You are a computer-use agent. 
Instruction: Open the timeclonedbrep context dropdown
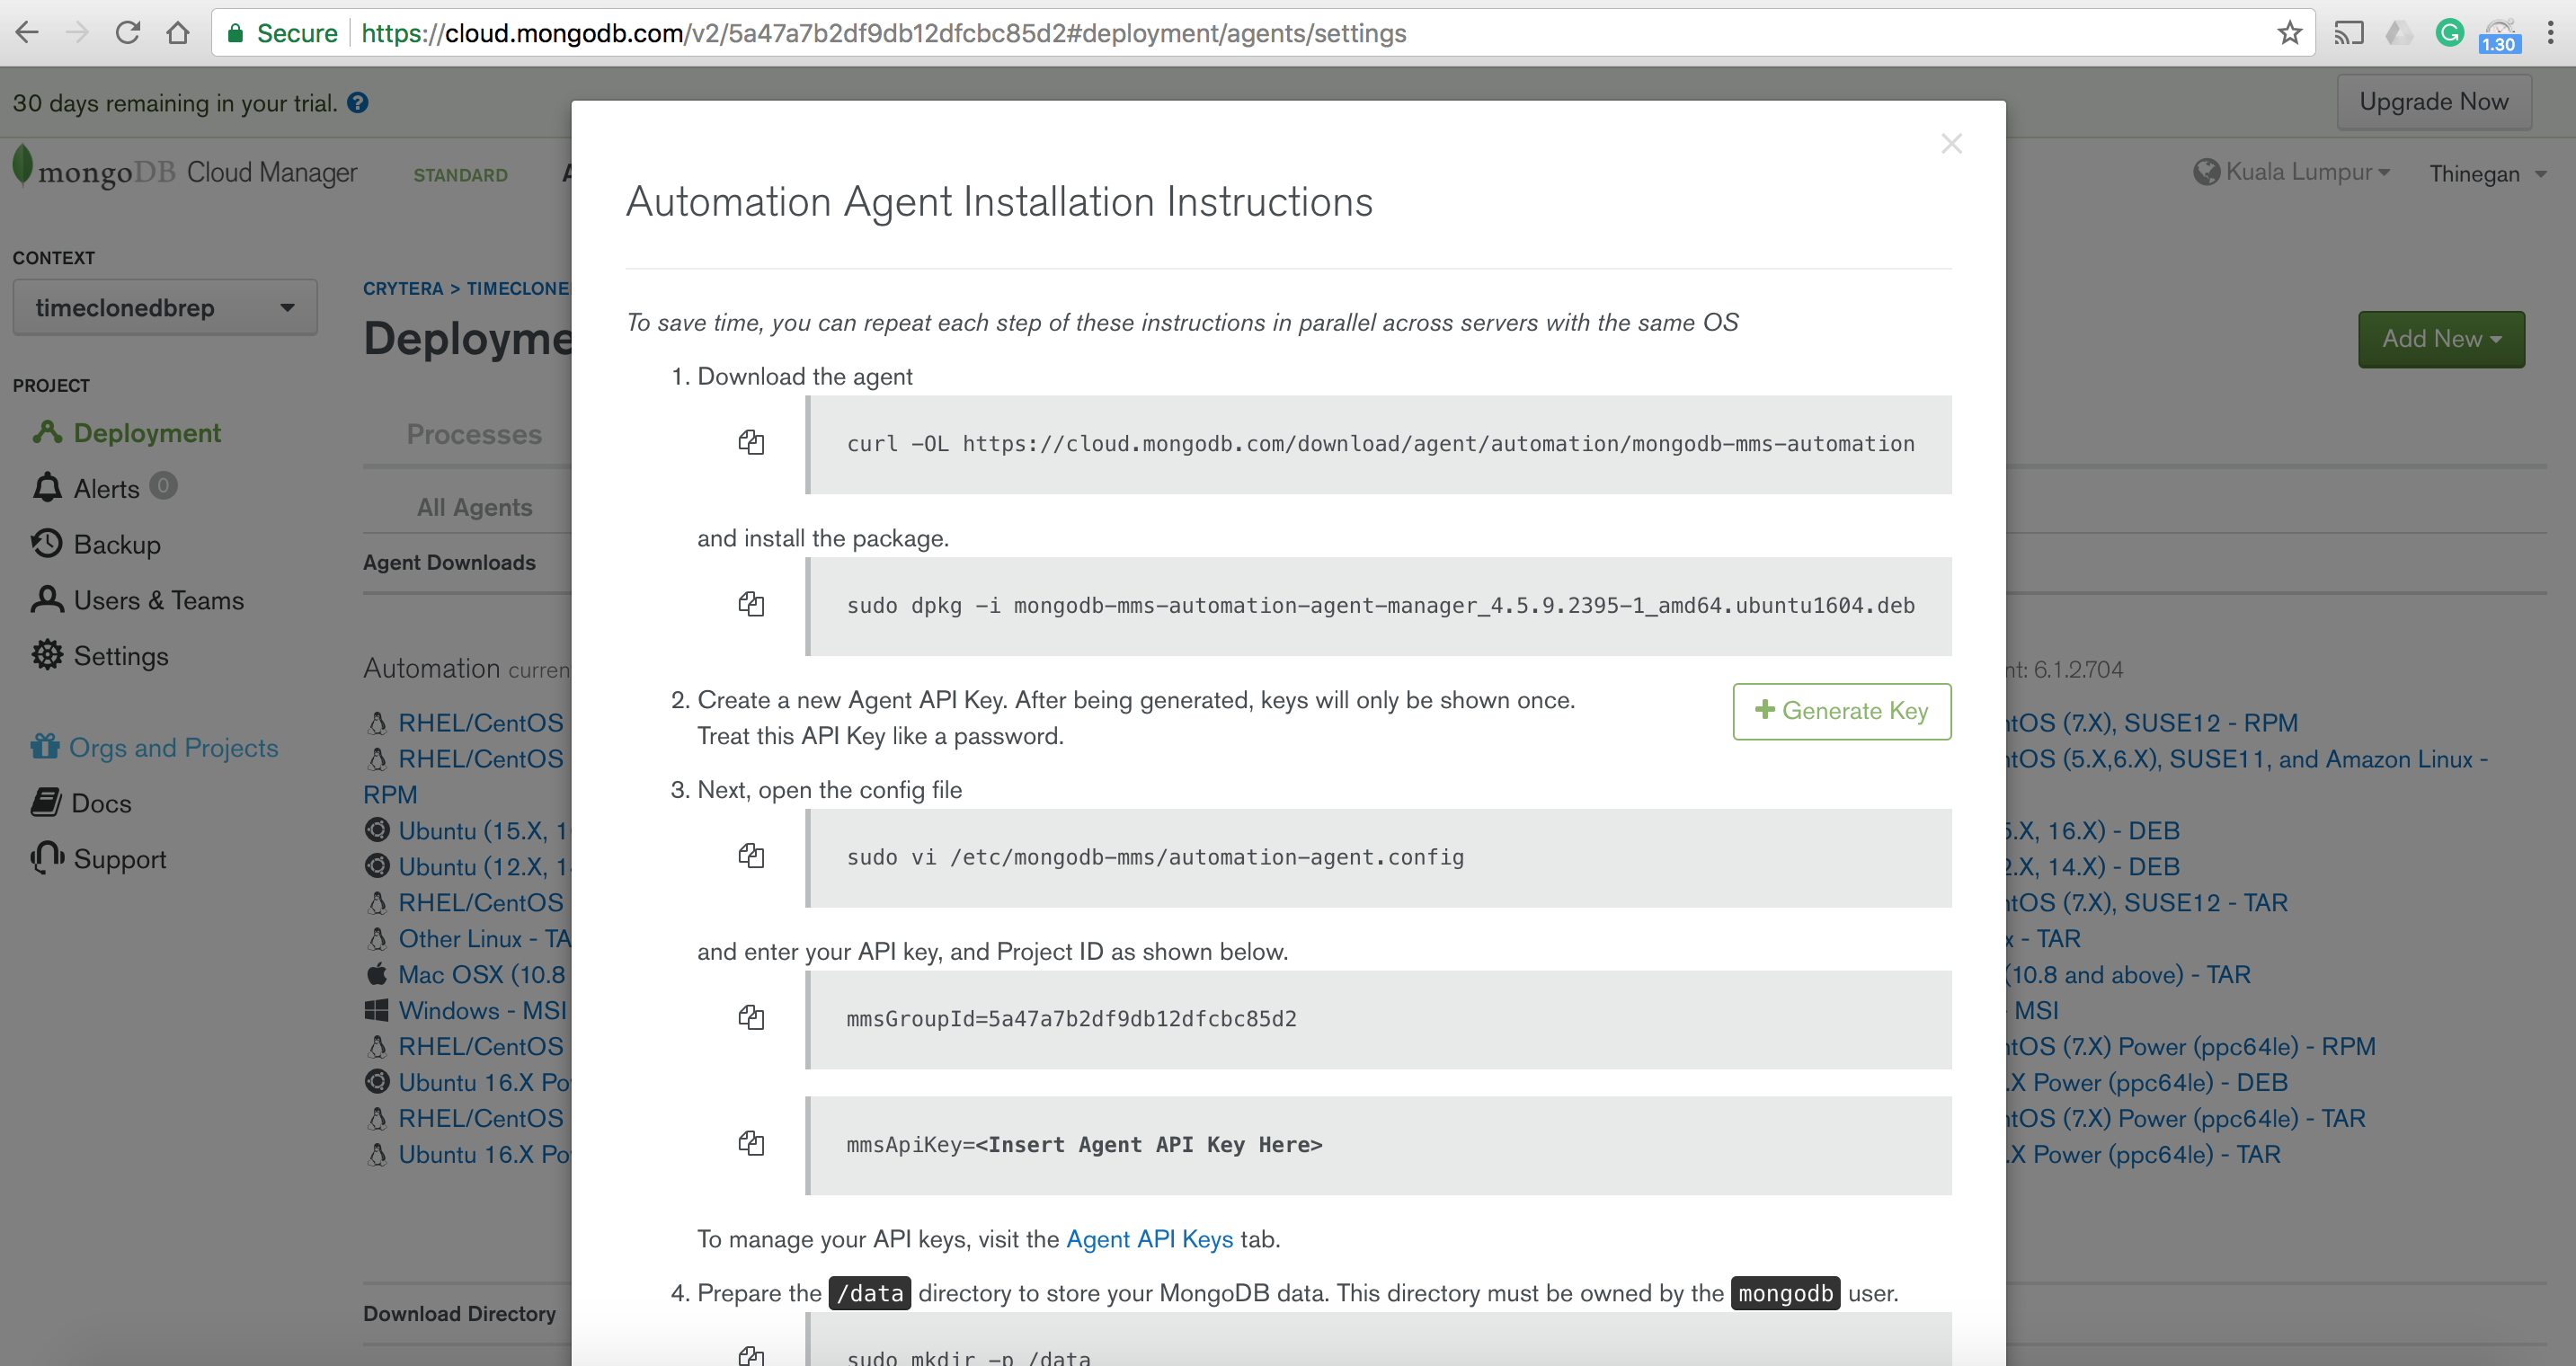[x=165, y=308]
